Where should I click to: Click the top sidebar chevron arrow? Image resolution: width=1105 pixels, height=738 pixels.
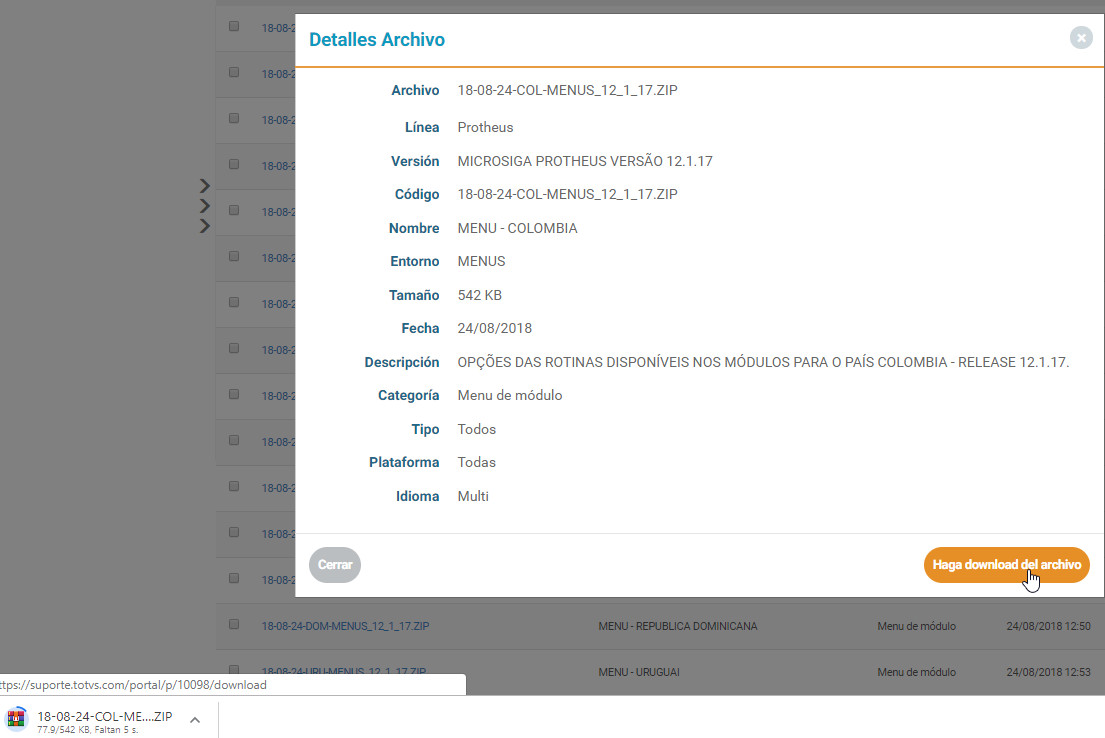click(x=204, y=185)
